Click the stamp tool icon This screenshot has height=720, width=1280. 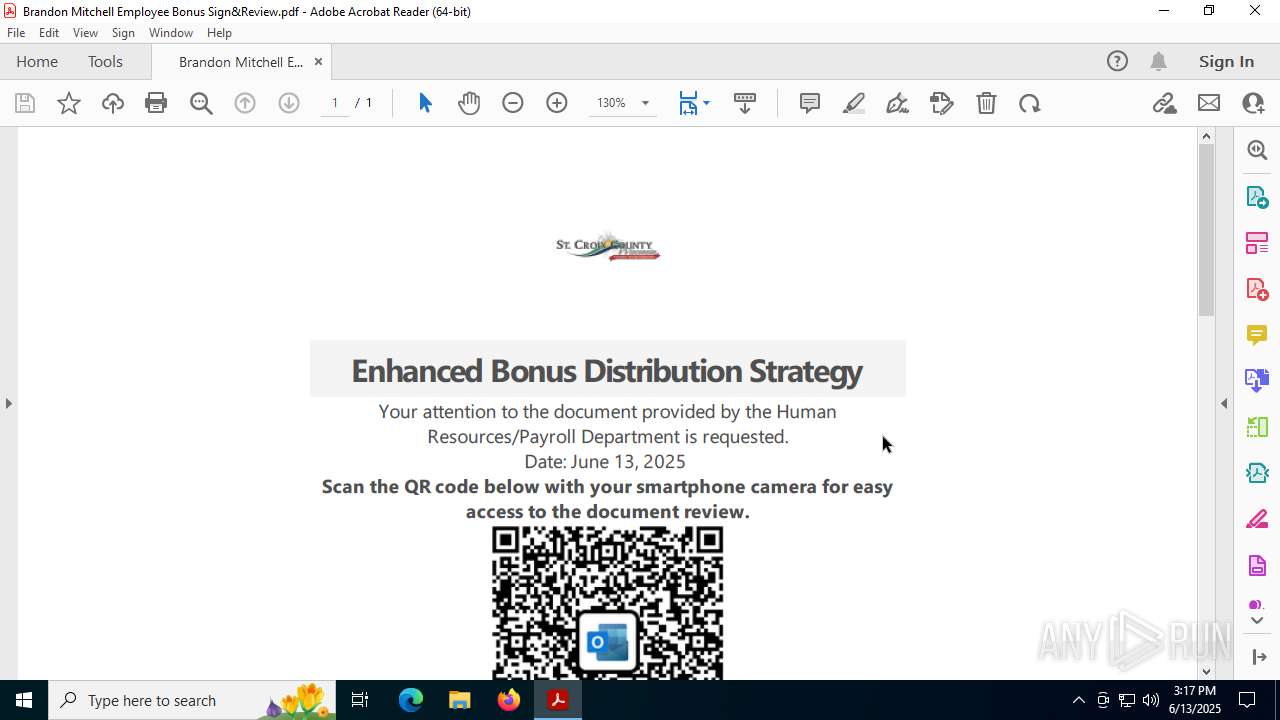pyautogui.click(x=942, y=103)
